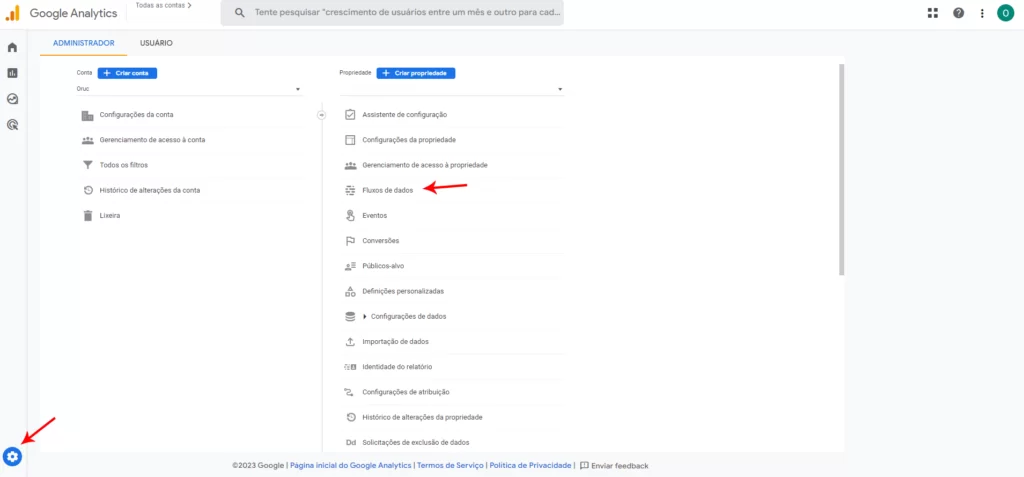Open the Todas as contas account picker

click(x=163, y=5)
